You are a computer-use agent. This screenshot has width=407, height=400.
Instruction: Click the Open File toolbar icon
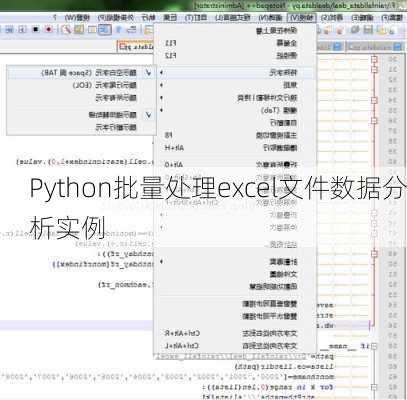point(382,30)
